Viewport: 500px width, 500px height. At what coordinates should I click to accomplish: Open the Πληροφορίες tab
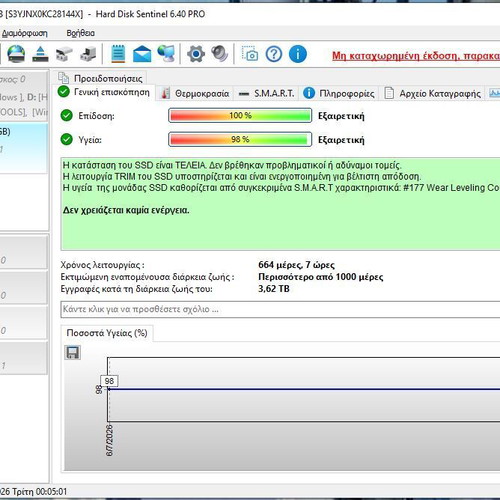[x=340, y=93]
